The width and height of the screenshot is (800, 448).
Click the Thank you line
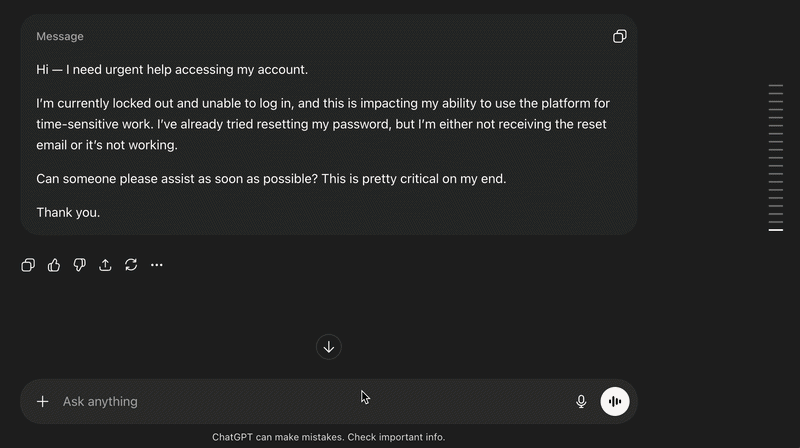pos(68,212)
